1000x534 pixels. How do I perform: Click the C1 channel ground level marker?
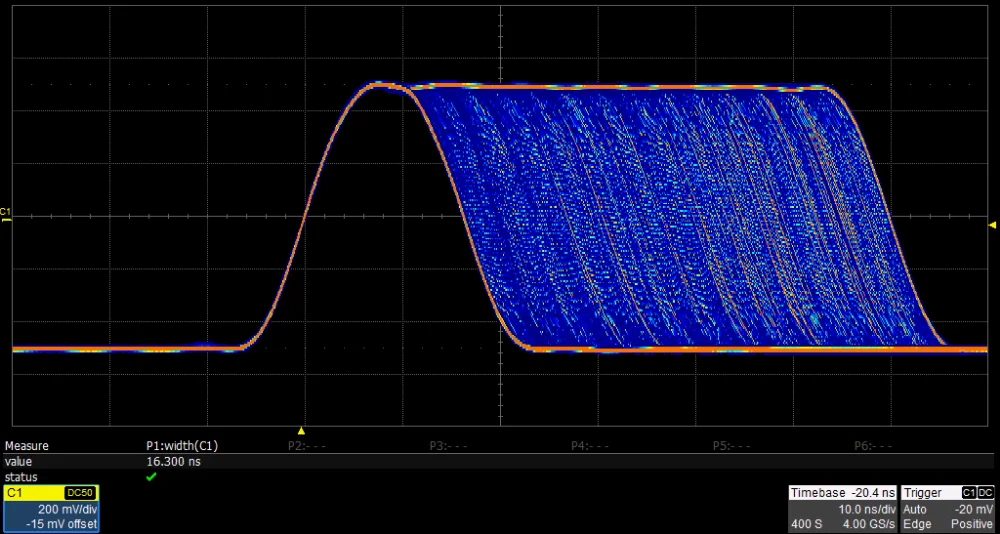coord(6,214)
